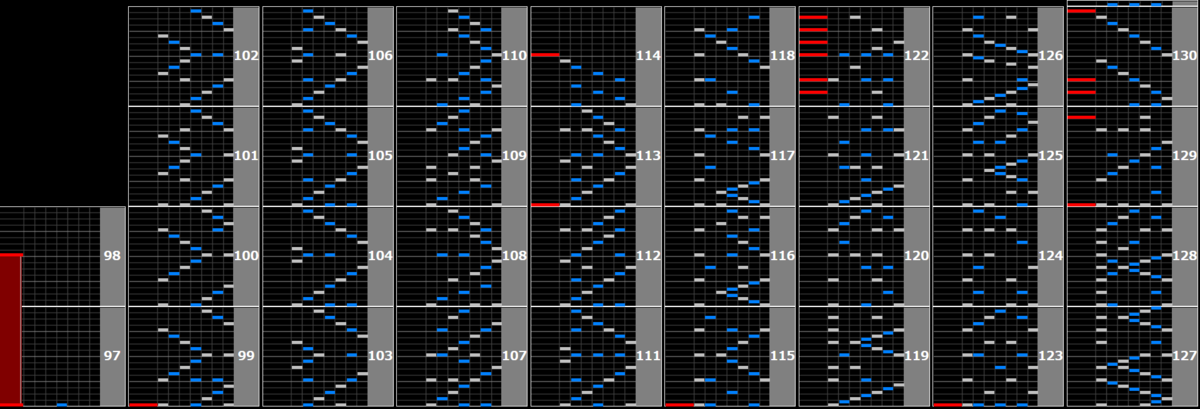Click the measure number 100 label
The height and width of the screenshot is (409, 1200).
pyautogui.click(x=246, y=256)
